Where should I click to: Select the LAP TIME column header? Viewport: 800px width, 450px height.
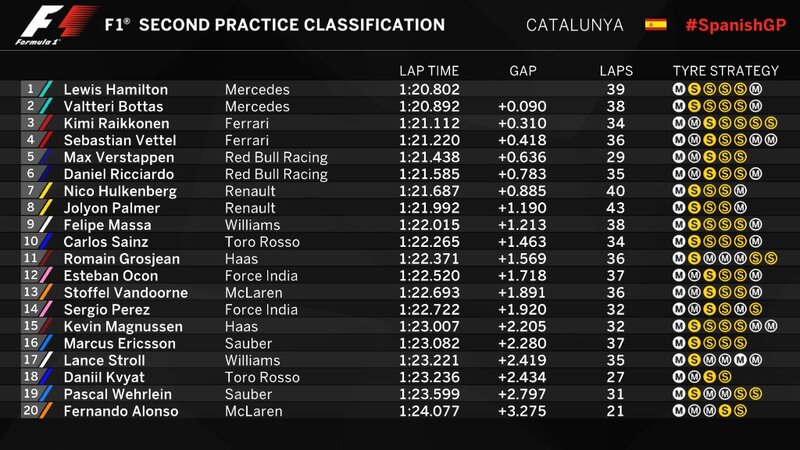point(429,71)
